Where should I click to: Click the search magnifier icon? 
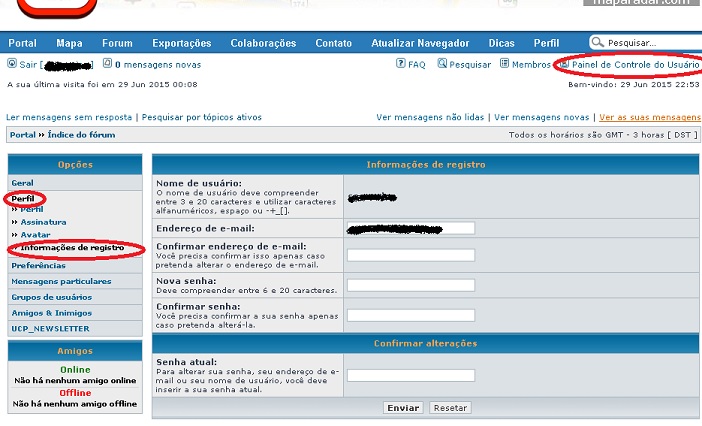point(597,43)
